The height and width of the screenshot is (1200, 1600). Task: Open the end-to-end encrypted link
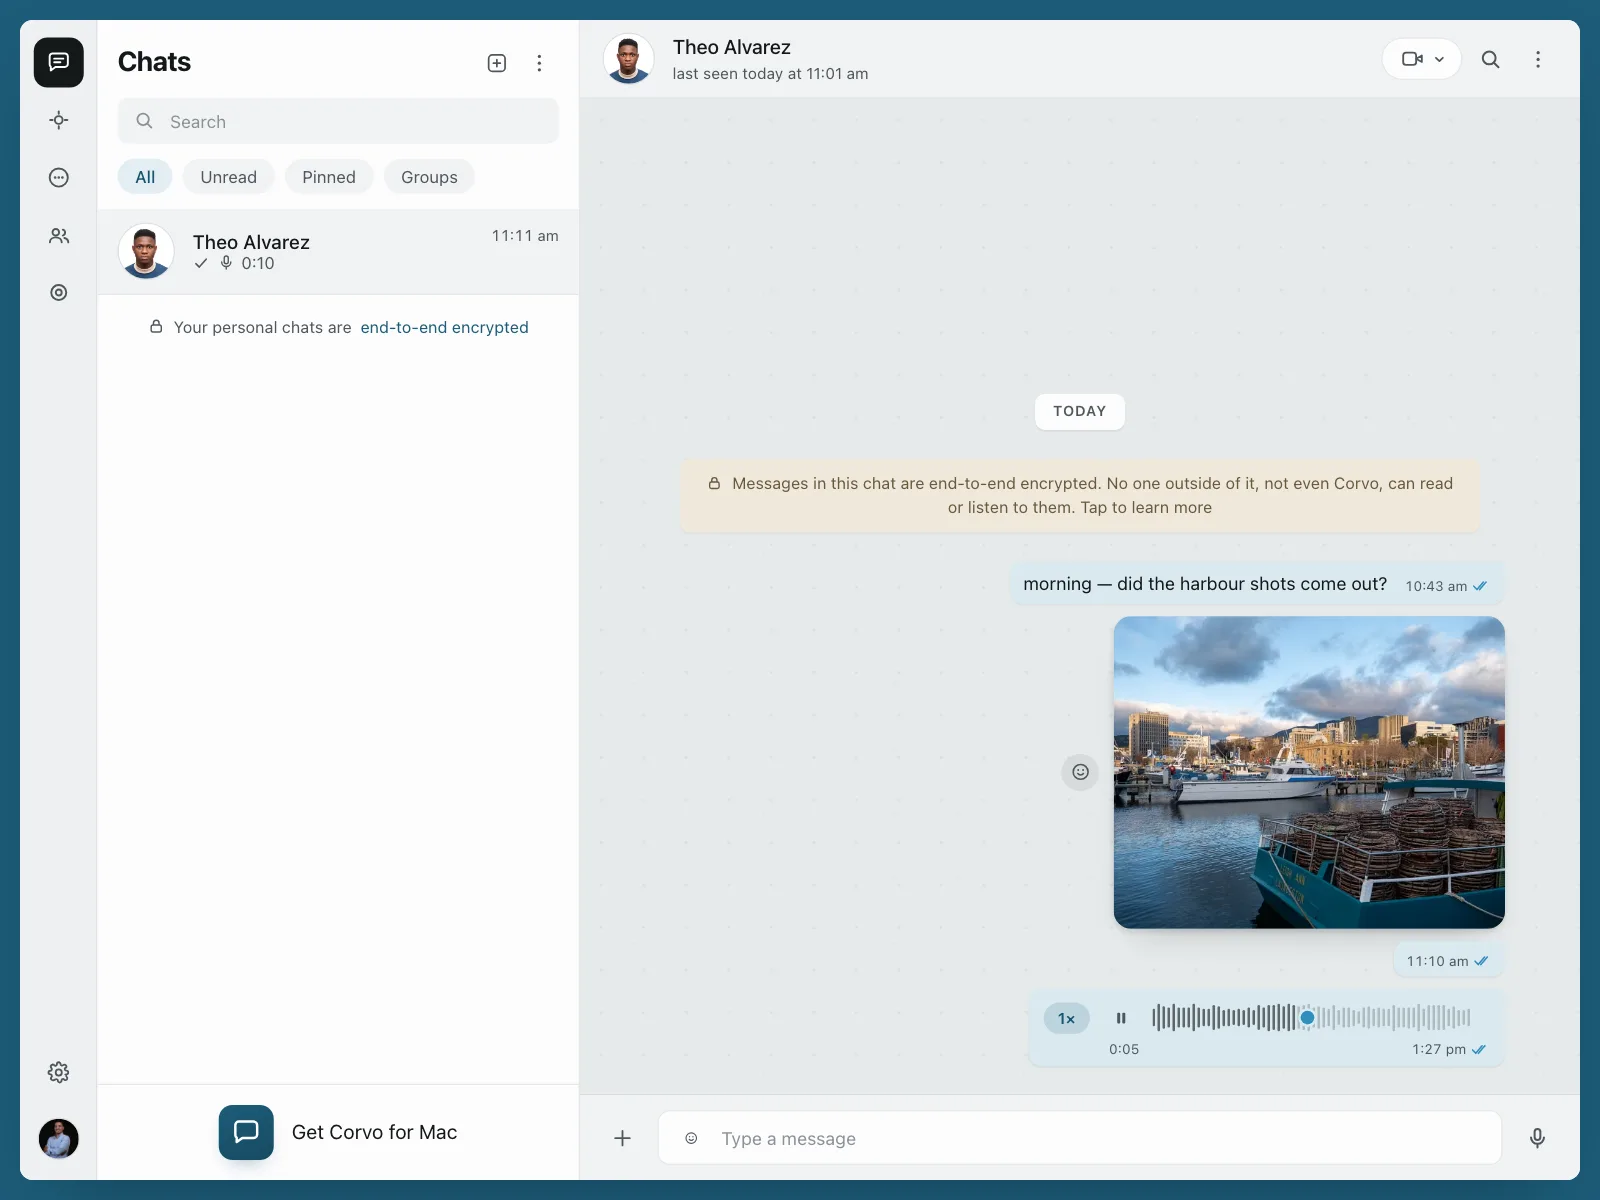pyautogui.click(x=444, y=327)
